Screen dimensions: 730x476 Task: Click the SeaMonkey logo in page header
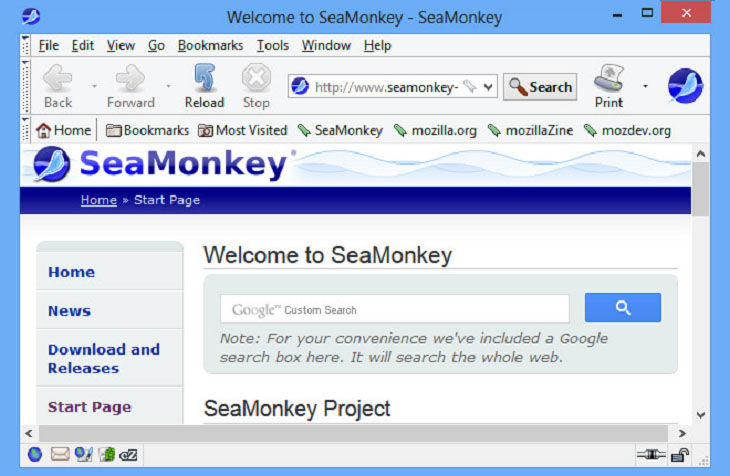pos(160,164)
